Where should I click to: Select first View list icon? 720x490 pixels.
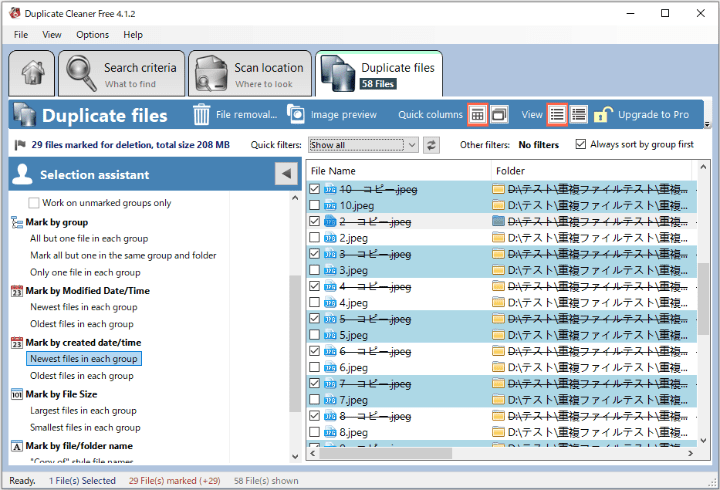pos(557,114)
